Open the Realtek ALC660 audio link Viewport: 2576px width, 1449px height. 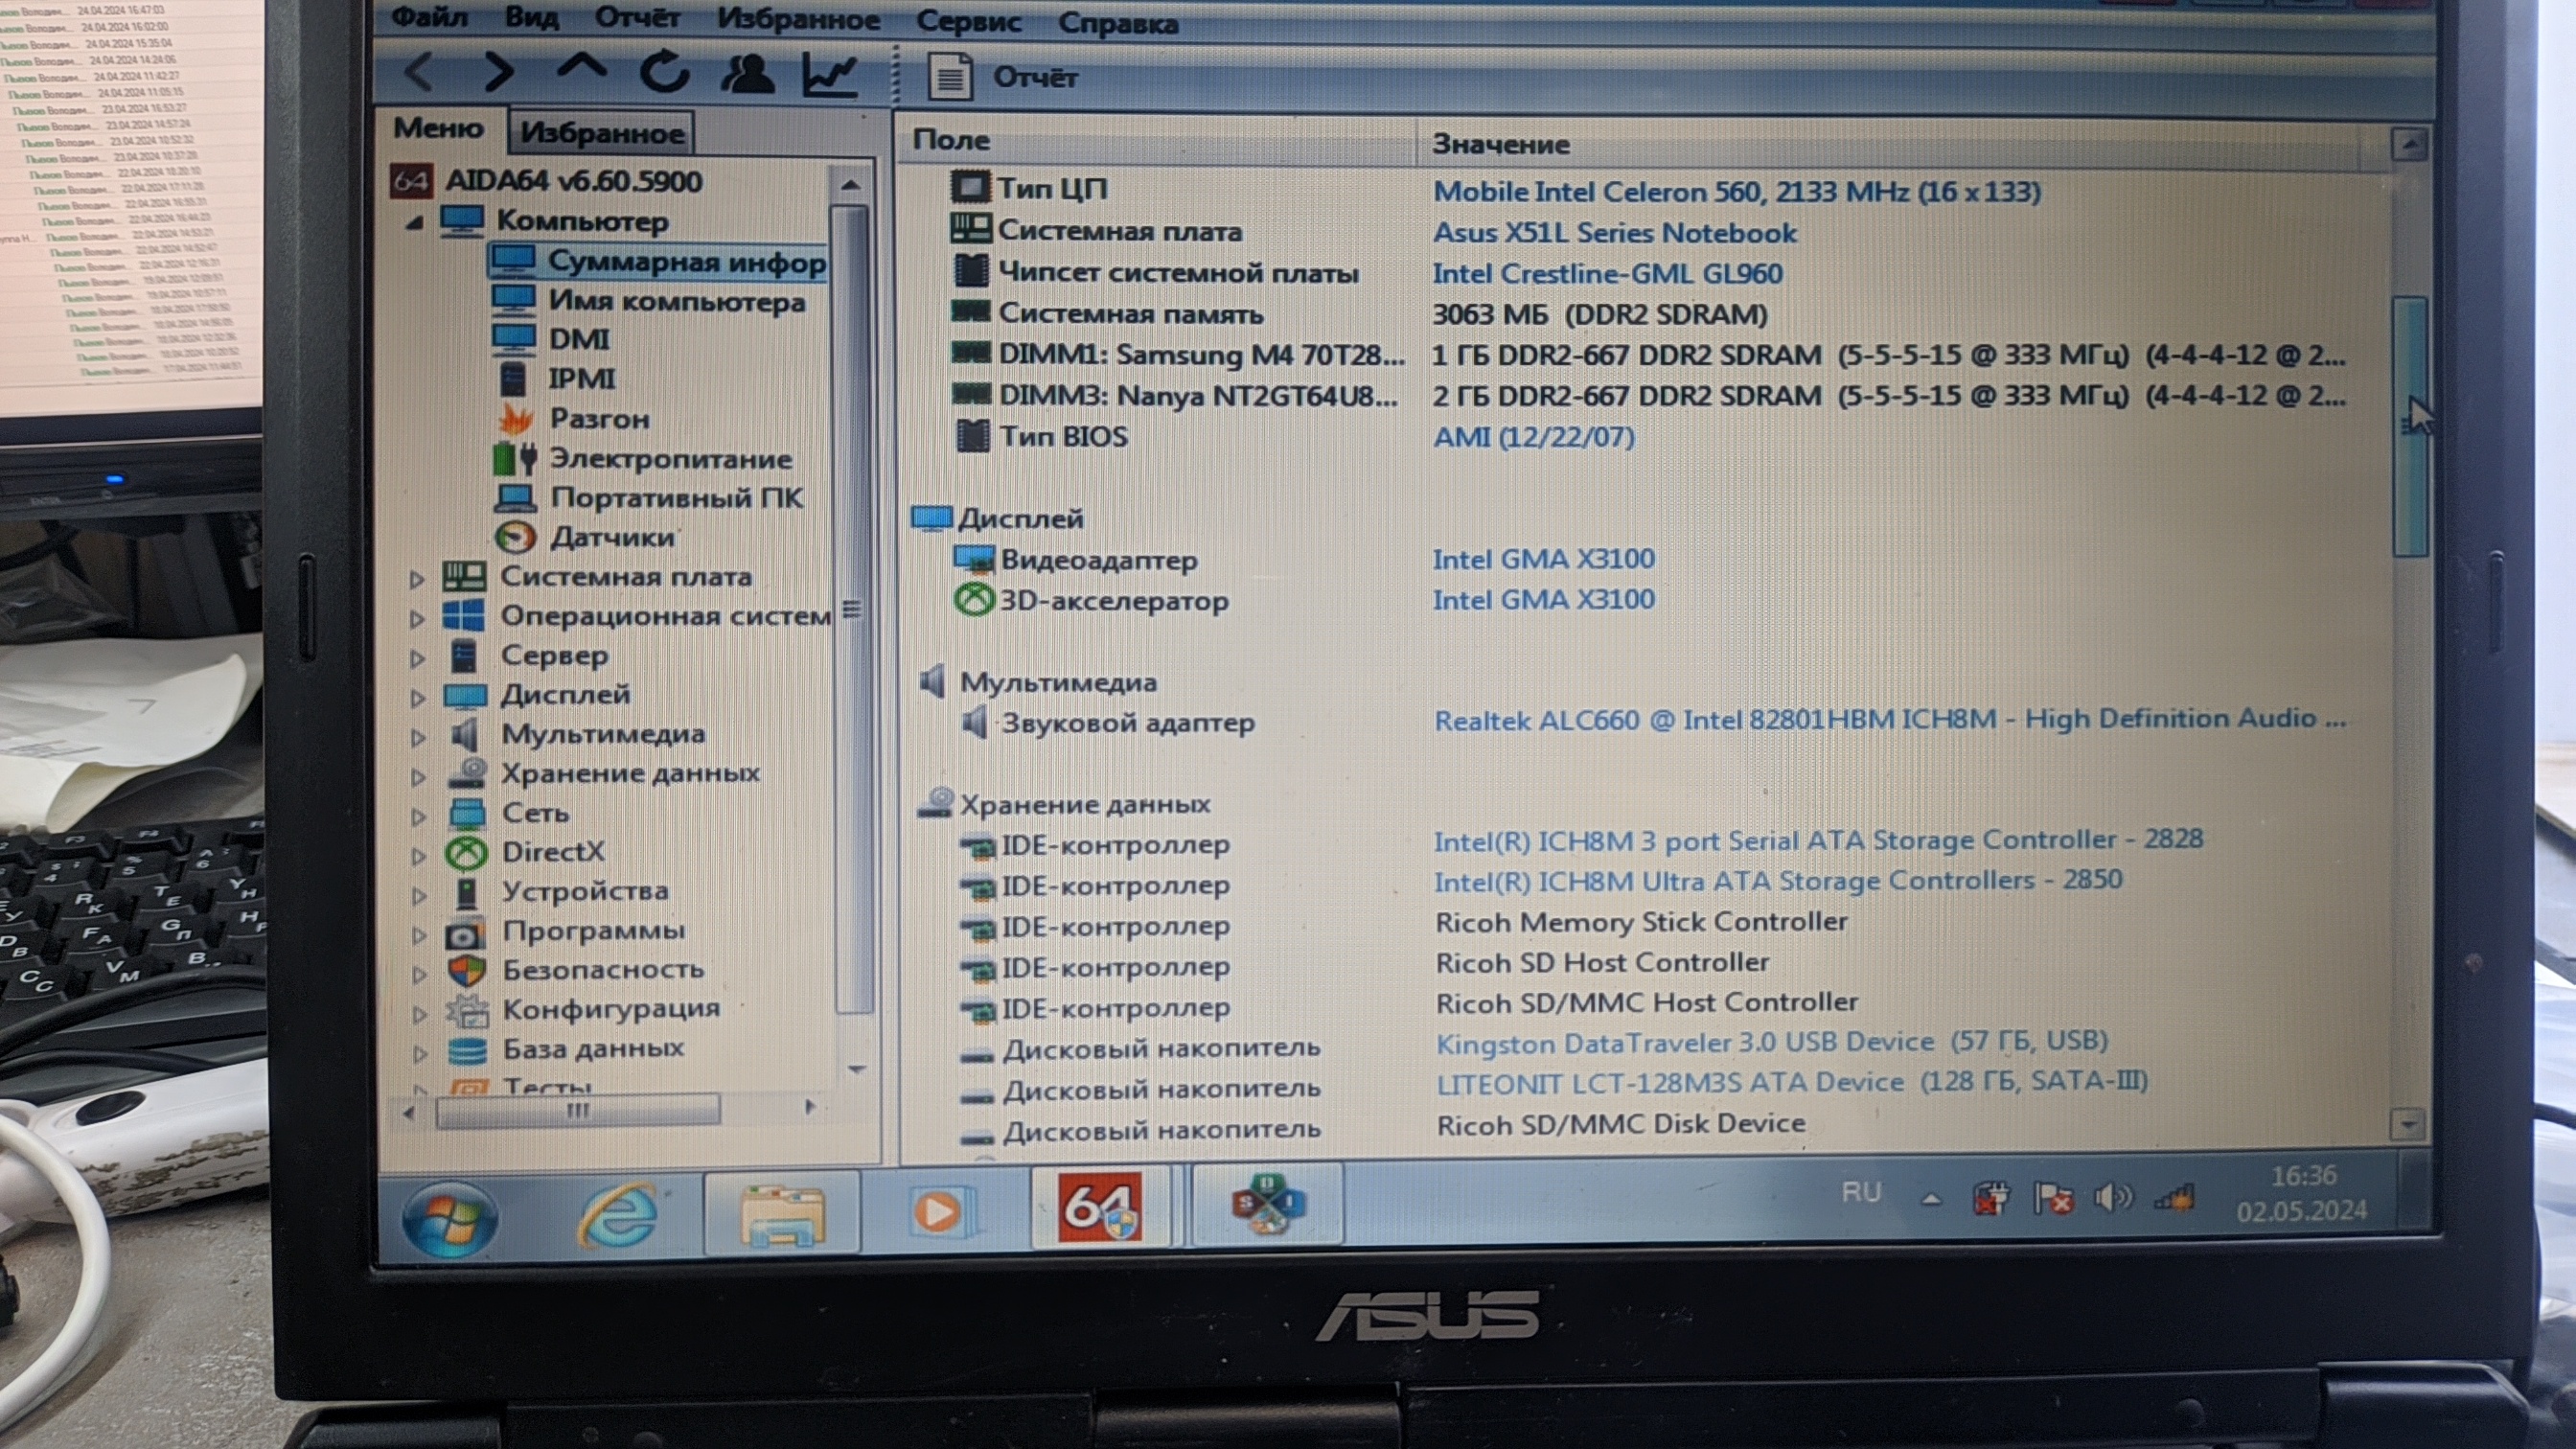(1889, 720)
